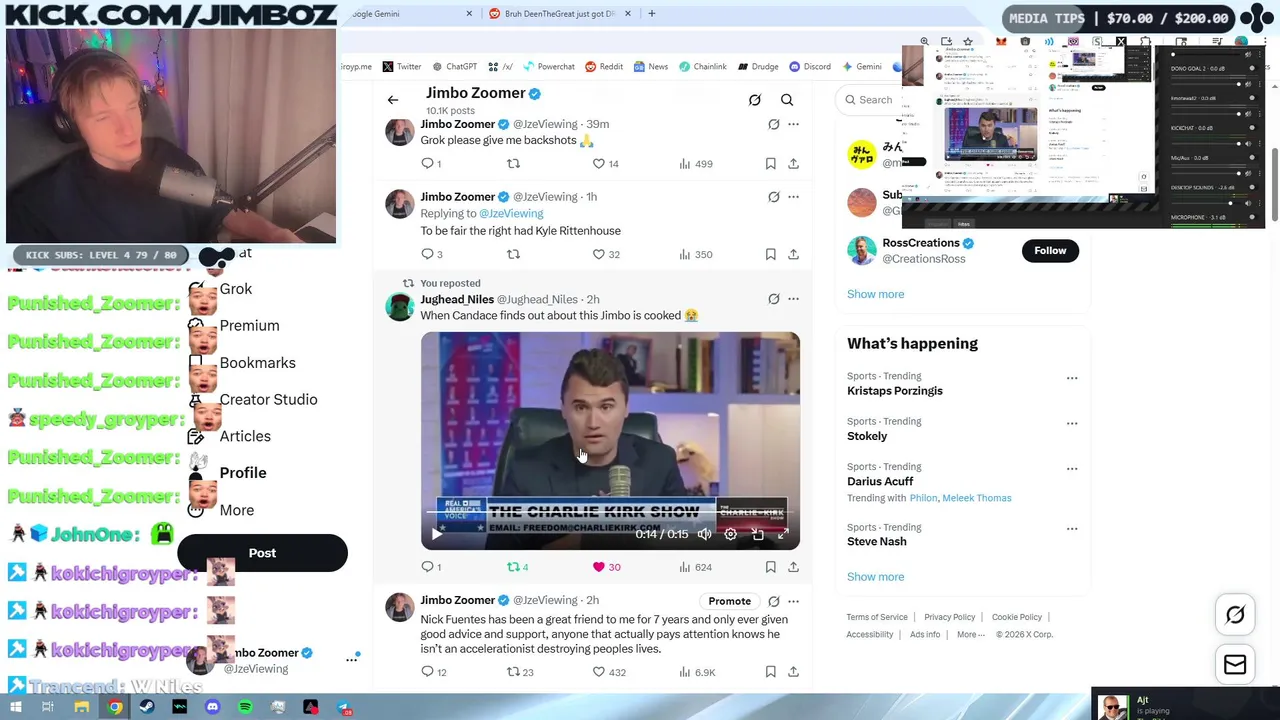The width and height of the screenshot is (1280, 720).
Task: Bookmark the Kyle Rittenhouse post
Action: click(770, 254)
